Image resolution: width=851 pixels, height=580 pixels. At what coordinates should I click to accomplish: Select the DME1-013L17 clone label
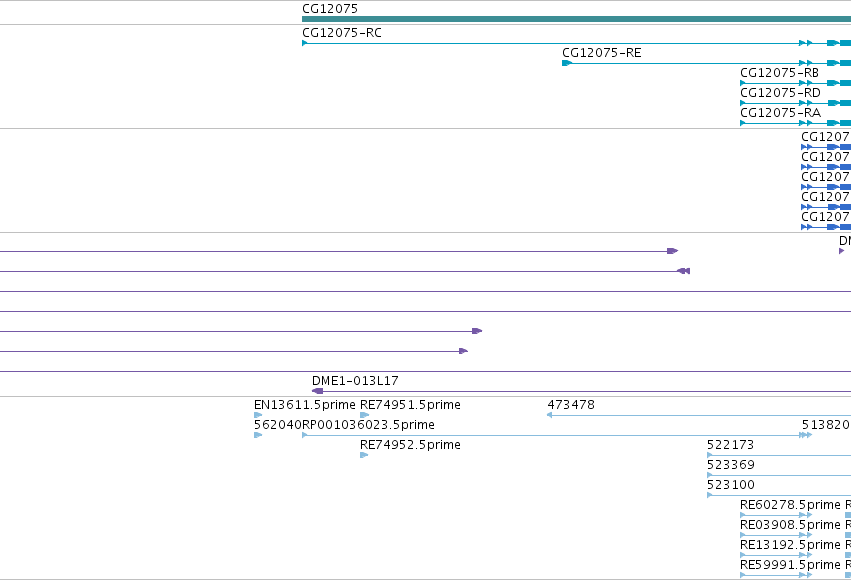[355, 381]
